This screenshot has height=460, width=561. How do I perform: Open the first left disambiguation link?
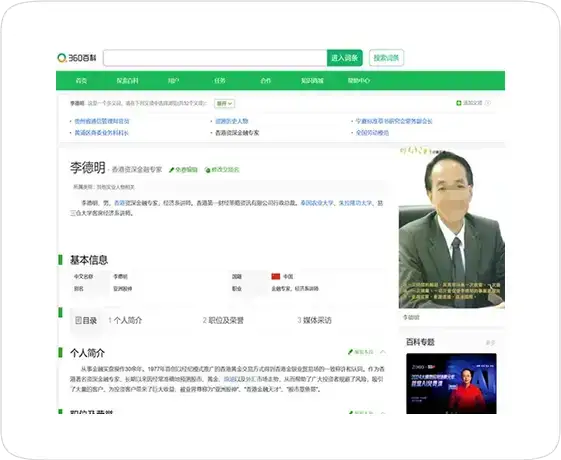tap(102, 121)
